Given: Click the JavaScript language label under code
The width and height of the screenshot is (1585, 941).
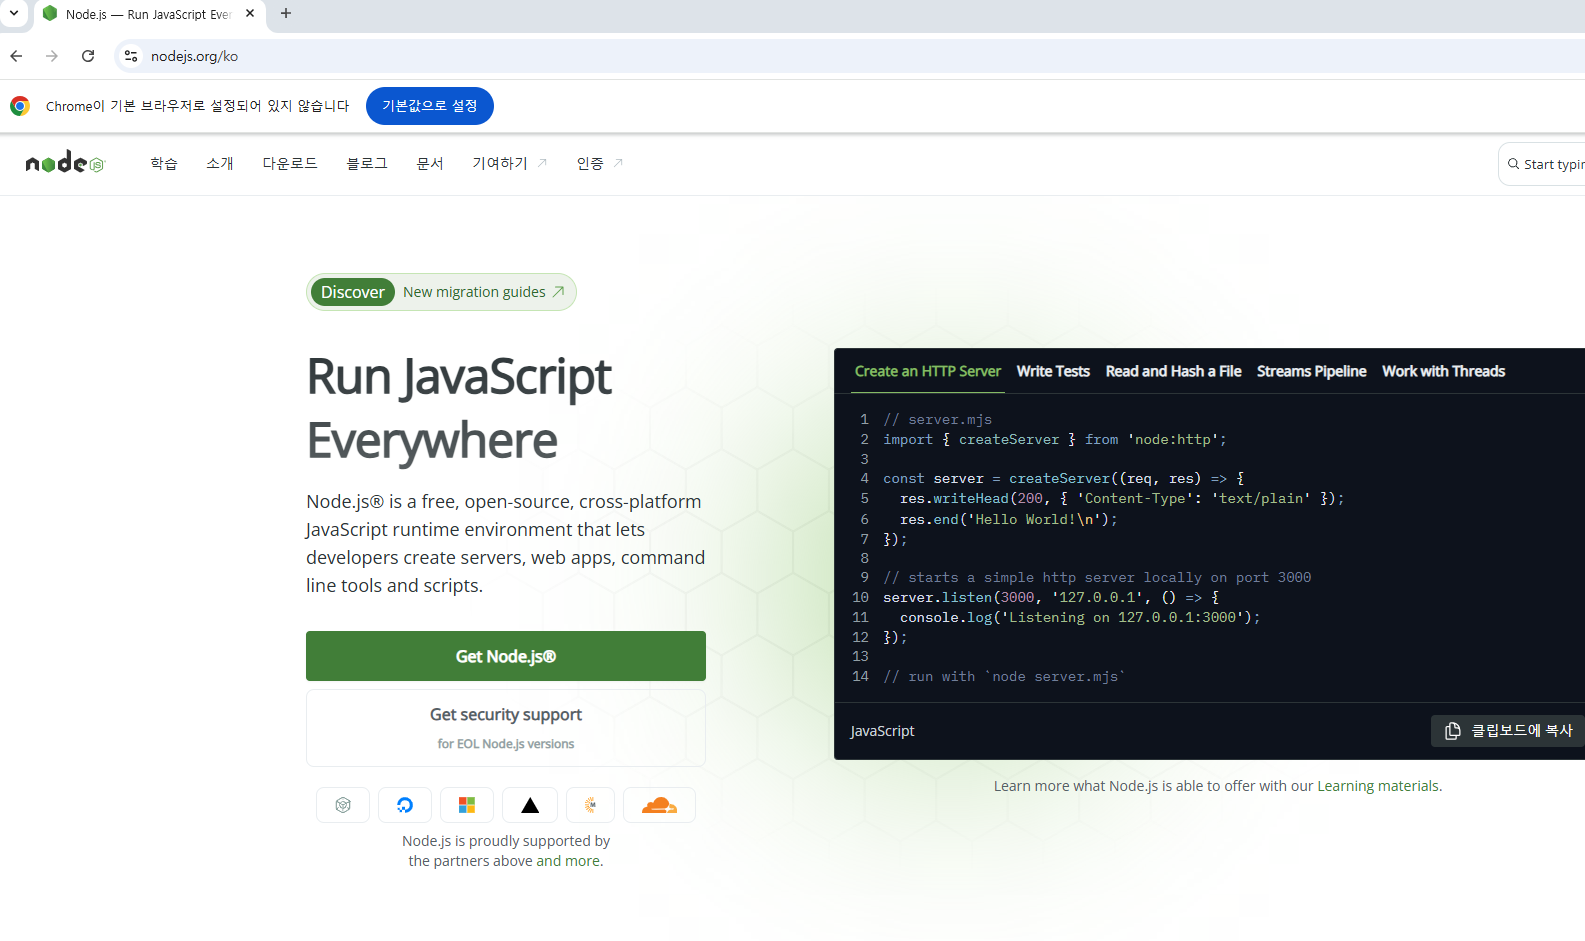Looking at the screenshot, I should 882,731.
